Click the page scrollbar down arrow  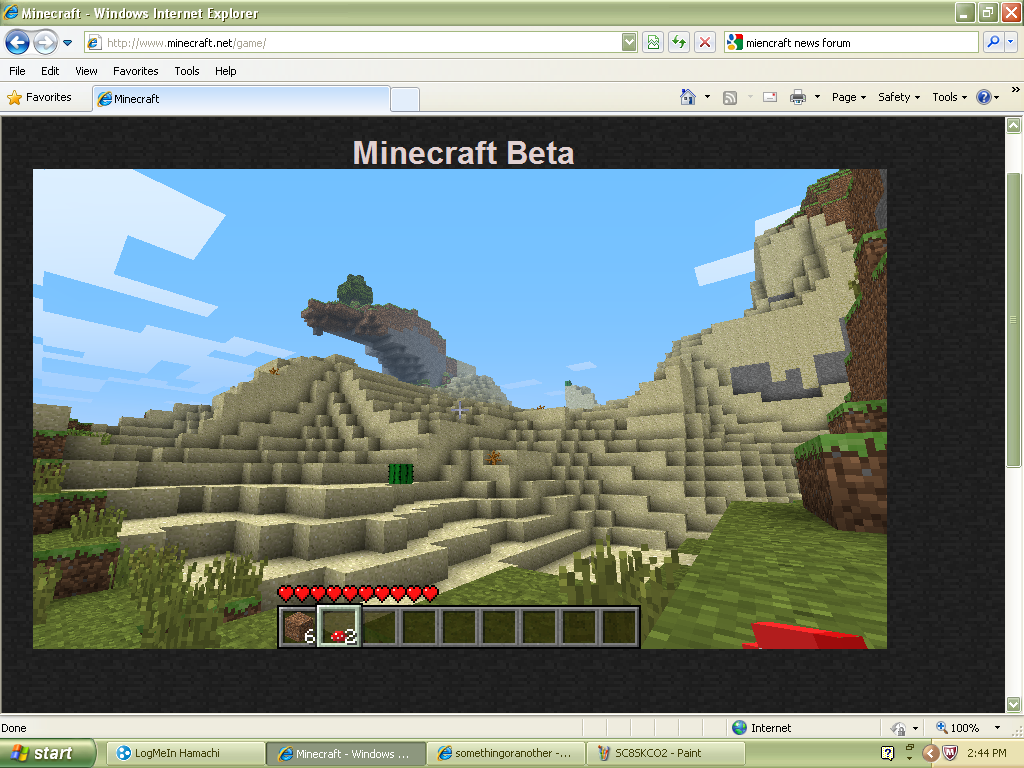coord(1014,703)
